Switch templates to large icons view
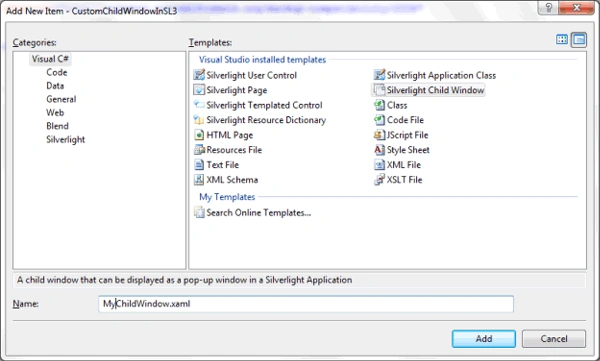Image resolution: width=600 pixels, height=361 pixels. (x=562, y=39)
